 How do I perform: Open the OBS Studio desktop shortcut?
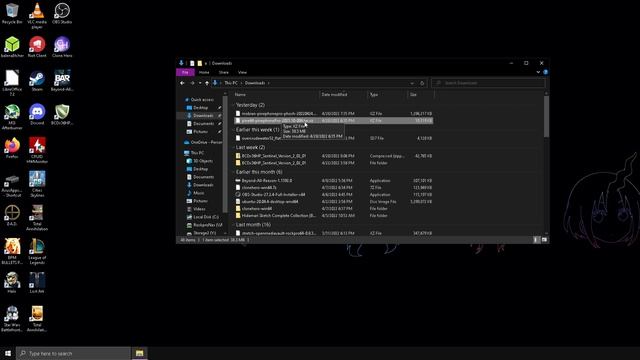(62, 14)
